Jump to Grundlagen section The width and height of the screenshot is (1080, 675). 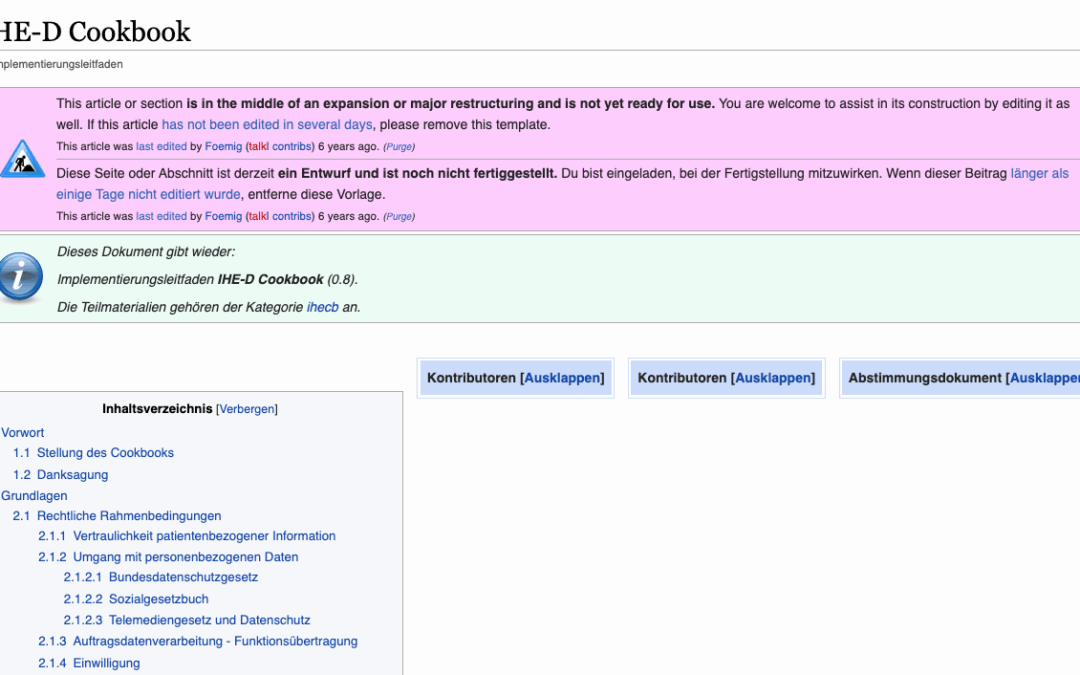coord(34,496)
